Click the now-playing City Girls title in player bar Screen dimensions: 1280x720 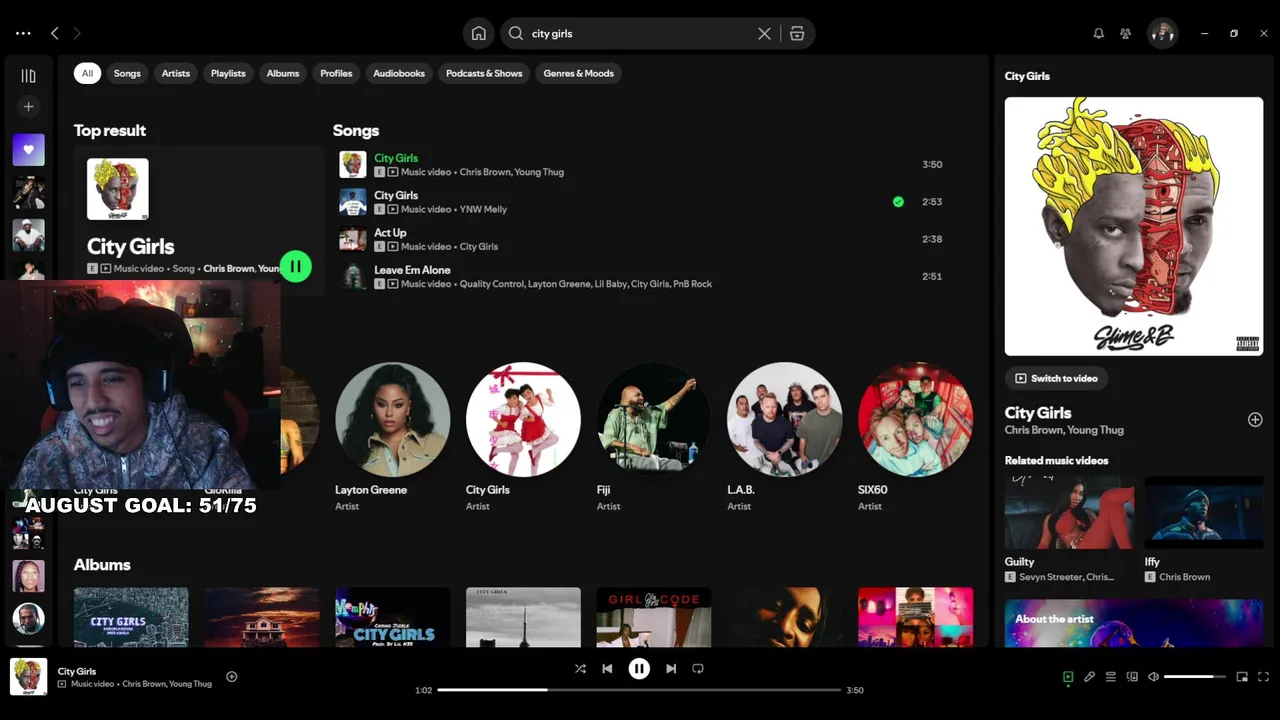[x=77, y=671]
